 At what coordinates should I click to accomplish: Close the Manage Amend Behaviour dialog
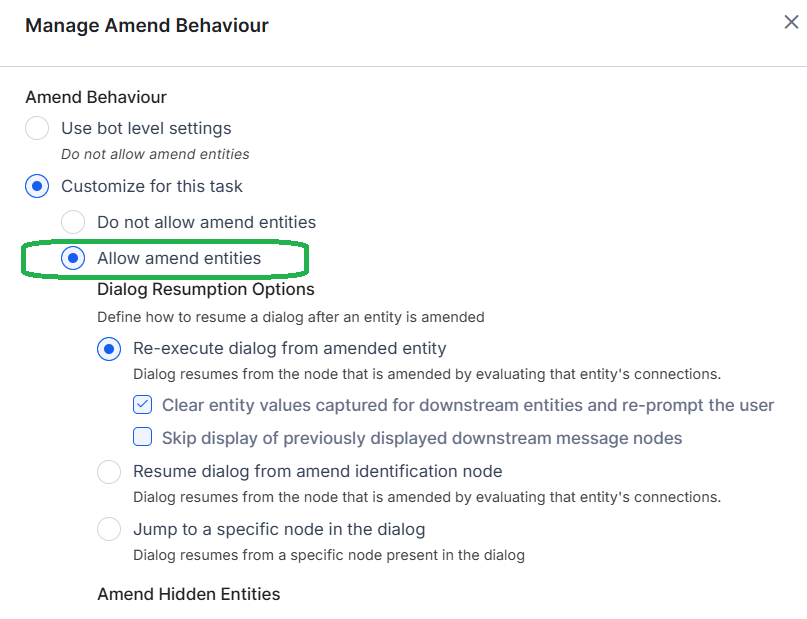point(791,23)
